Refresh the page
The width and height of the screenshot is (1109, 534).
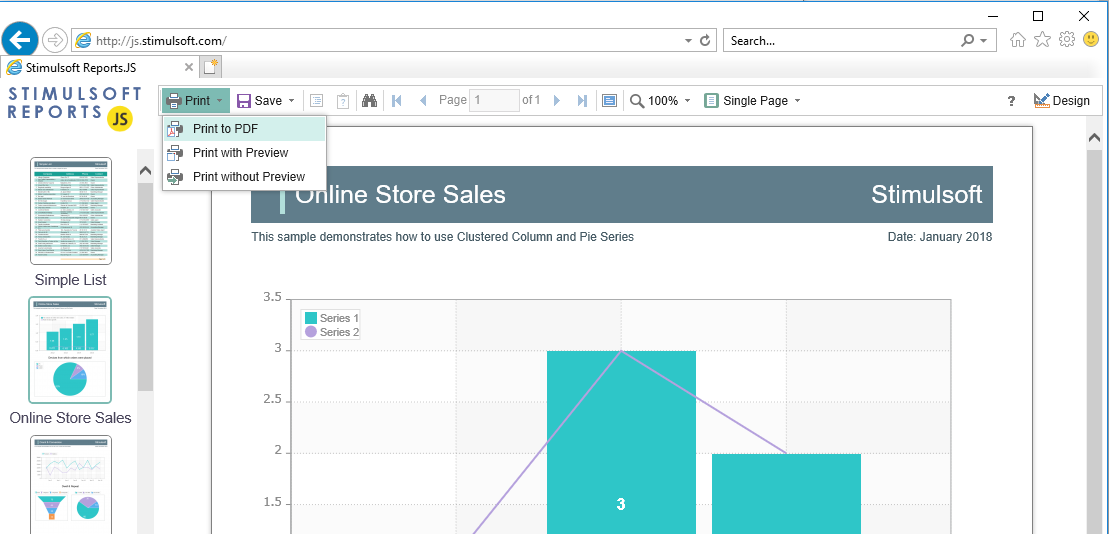705,41
